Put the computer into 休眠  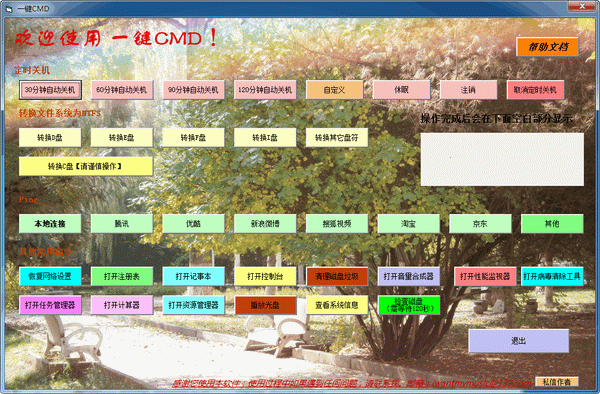click(401, 90)
